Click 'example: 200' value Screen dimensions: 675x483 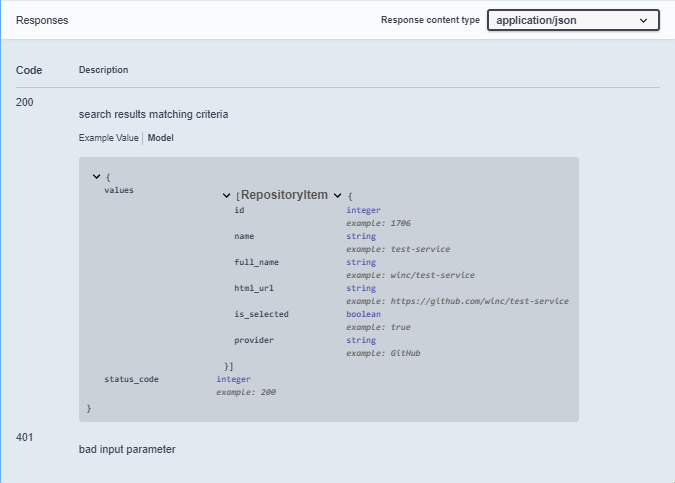pyautogui.click(x=246, y=392)
